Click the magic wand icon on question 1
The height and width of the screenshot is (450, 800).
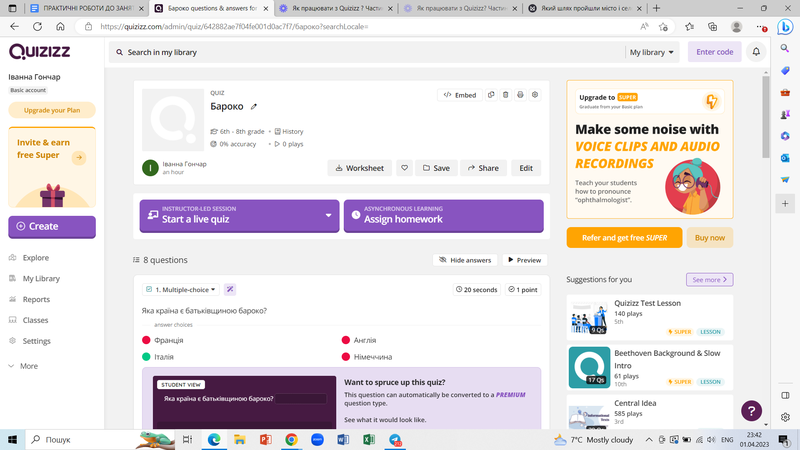click(230, 289)
